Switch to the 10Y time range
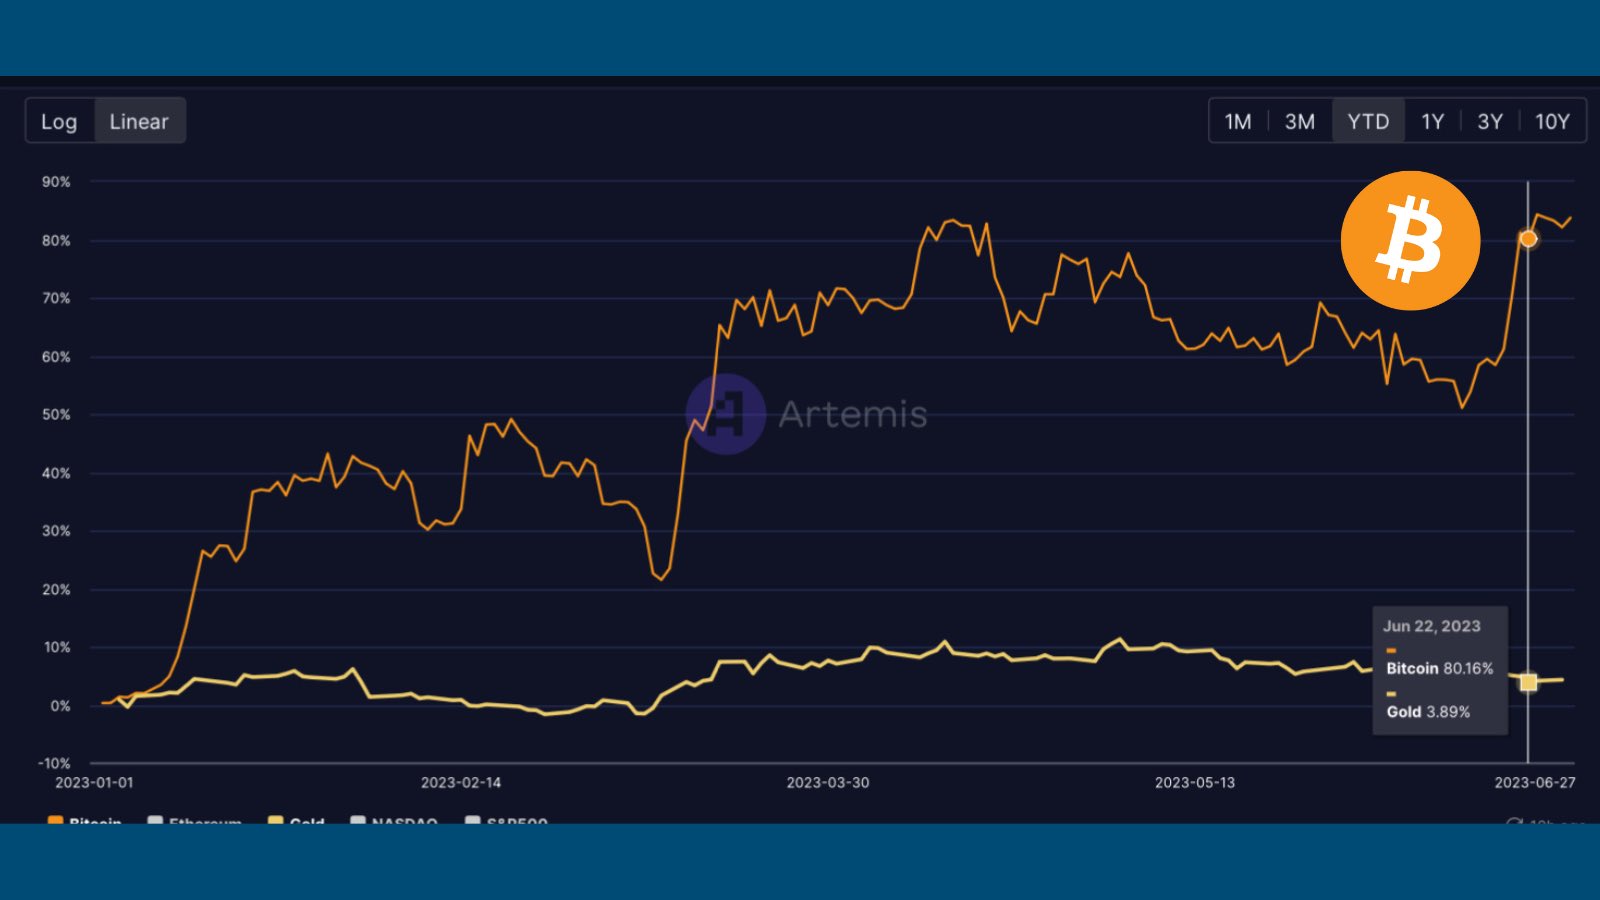 click(1553, 121)
